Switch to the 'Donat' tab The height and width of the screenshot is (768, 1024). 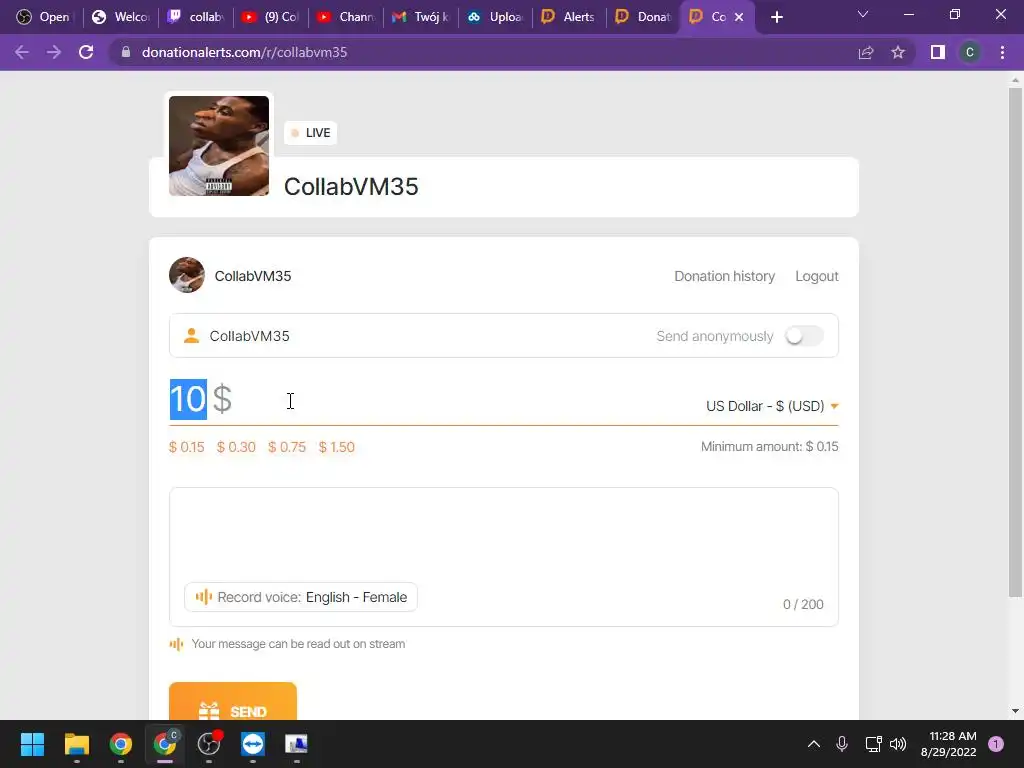click(644, 17)
